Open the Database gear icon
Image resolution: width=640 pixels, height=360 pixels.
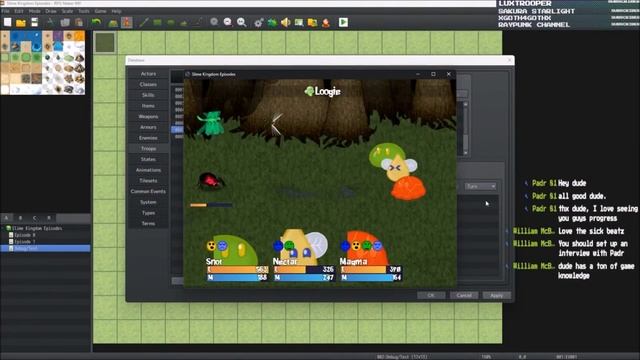coord(258,22)
